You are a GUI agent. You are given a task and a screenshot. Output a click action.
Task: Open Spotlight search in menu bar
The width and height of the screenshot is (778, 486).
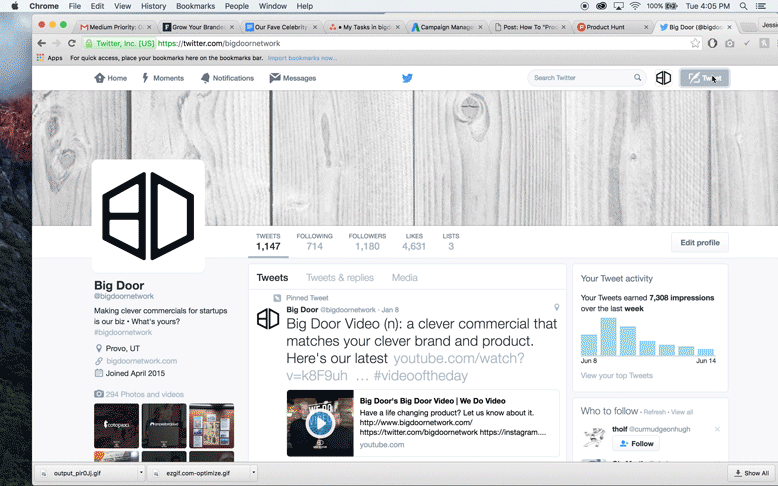point(743,6)
